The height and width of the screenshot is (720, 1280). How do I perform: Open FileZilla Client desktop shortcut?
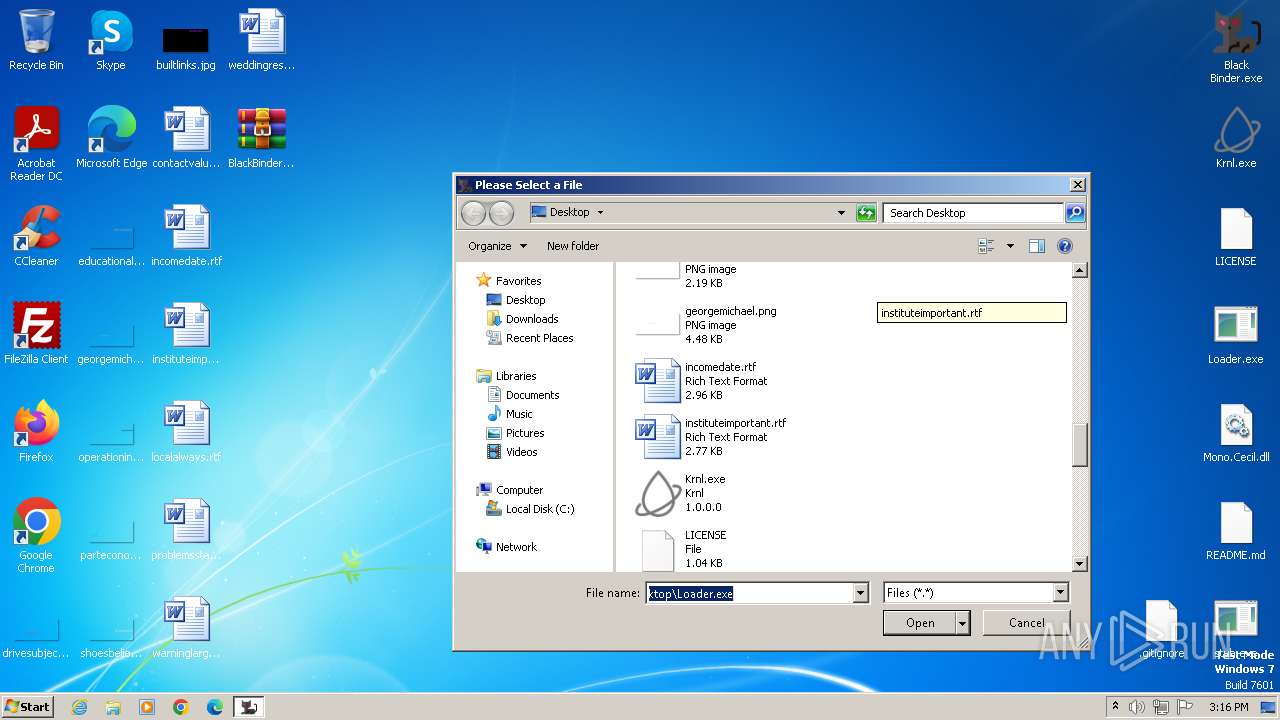point(36,334)
